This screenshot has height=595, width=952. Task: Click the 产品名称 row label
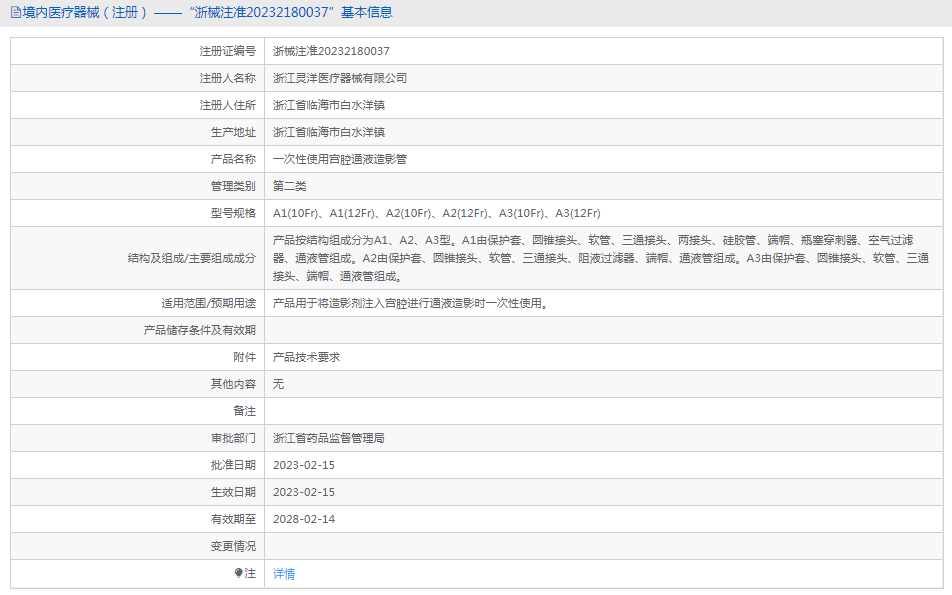tap(233, 159)
